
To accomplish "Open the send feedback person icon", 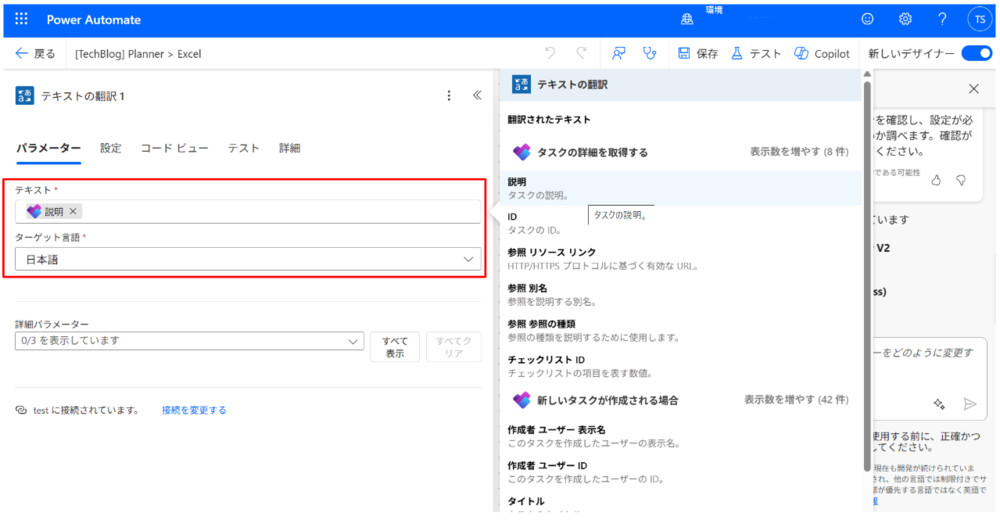I will (618, 54).
